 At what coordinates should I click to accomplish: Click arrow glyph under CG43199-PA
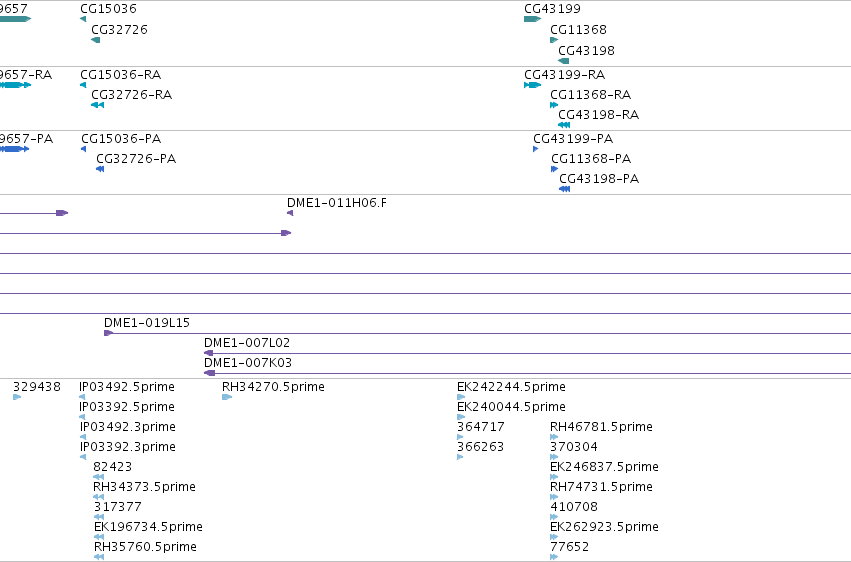536,149
